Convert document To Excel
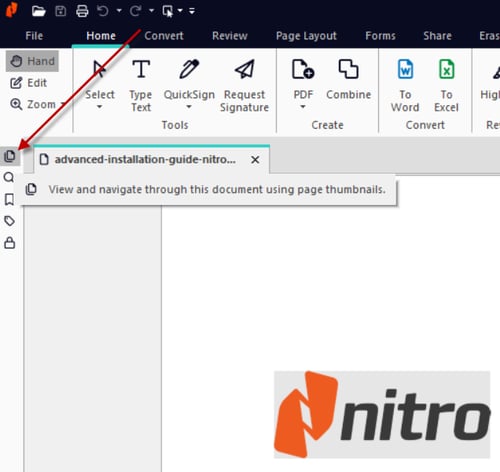This screenshot has width=500, height=472. click(x=446, y=86)
